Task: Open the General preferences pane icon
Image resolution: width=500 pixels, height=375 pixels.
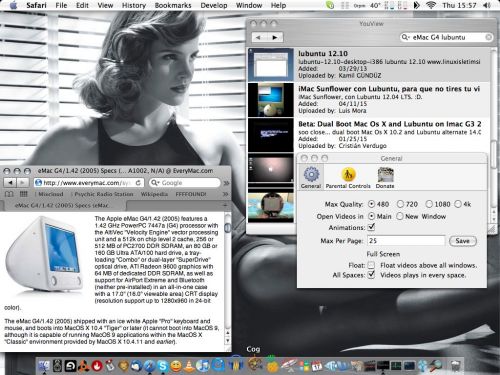Action: pyautogui.click(x=311, y=177)
